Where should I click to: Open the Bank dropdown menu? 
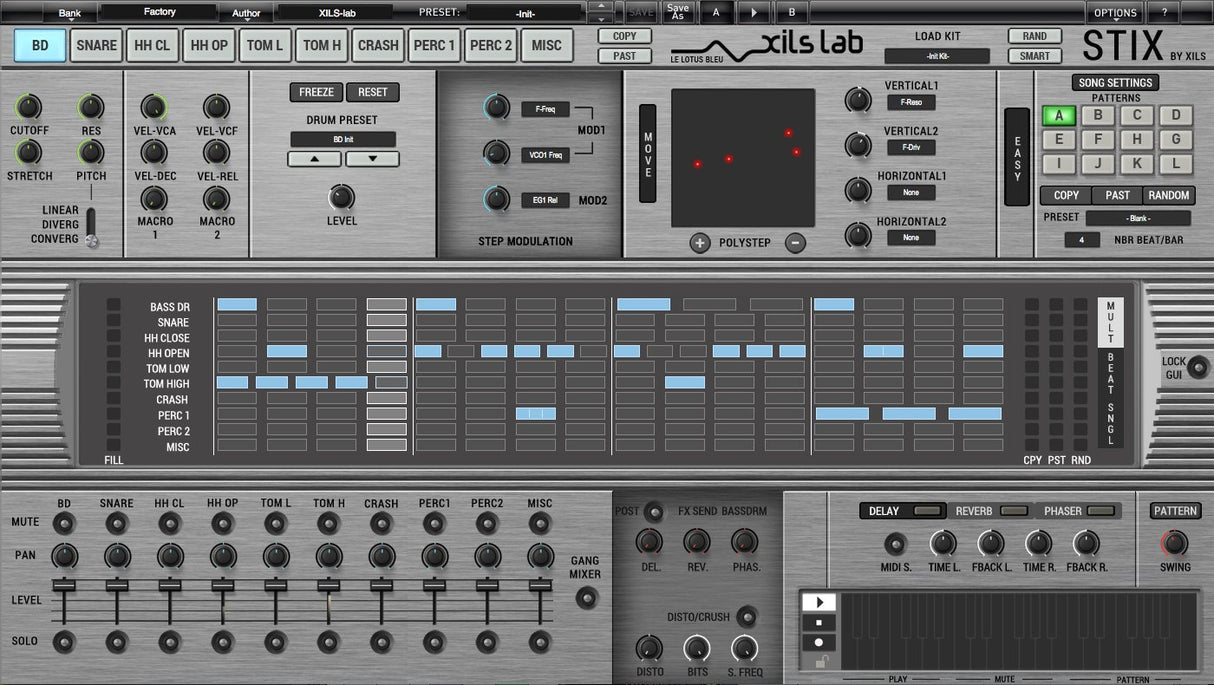71,13
